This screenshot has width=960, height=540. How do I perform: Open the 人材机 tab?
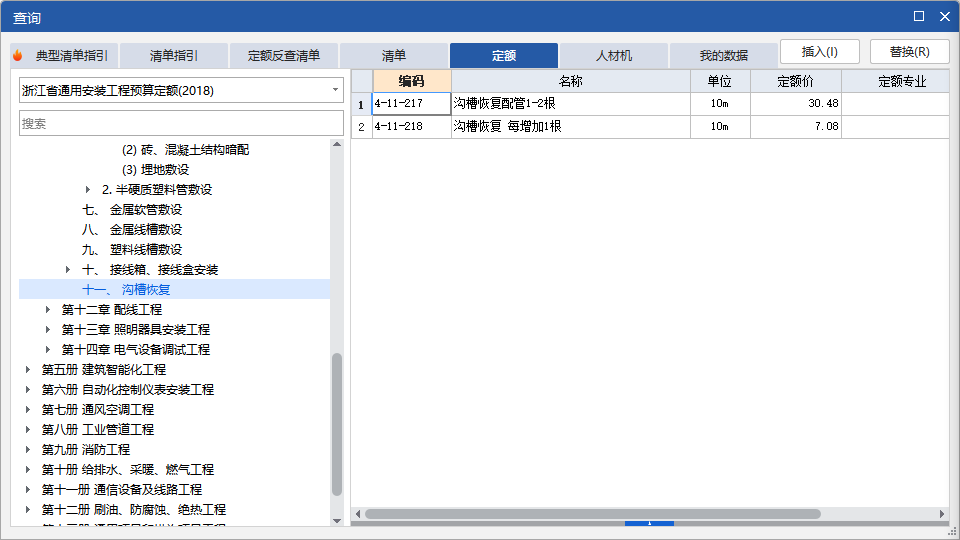613,56
